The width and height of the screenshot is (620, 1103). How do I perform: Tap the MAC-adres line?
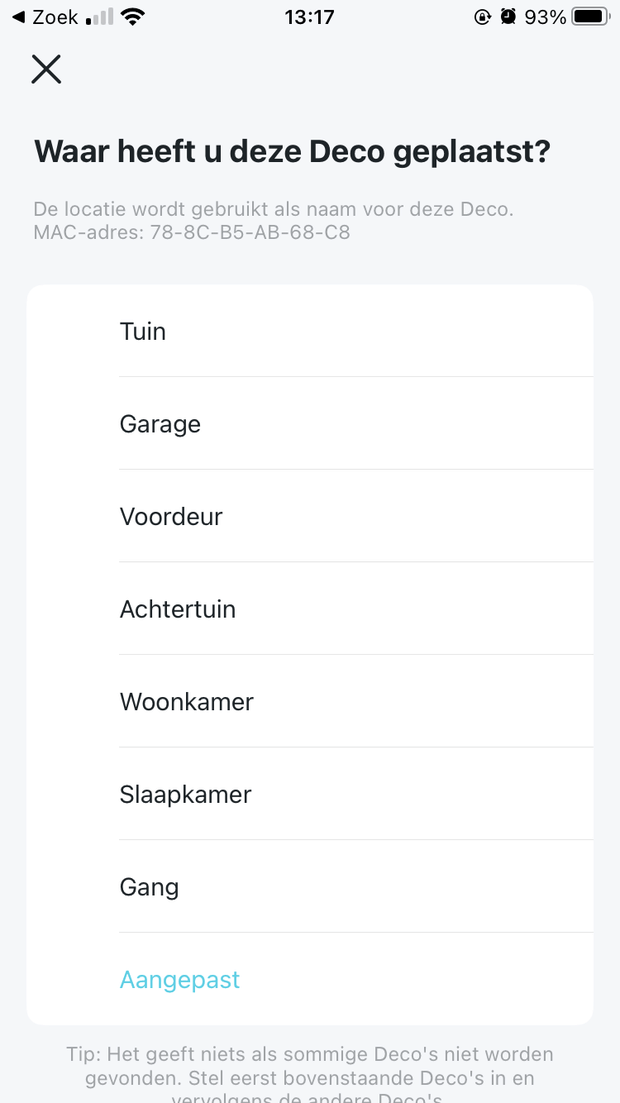tap(192, 233)
